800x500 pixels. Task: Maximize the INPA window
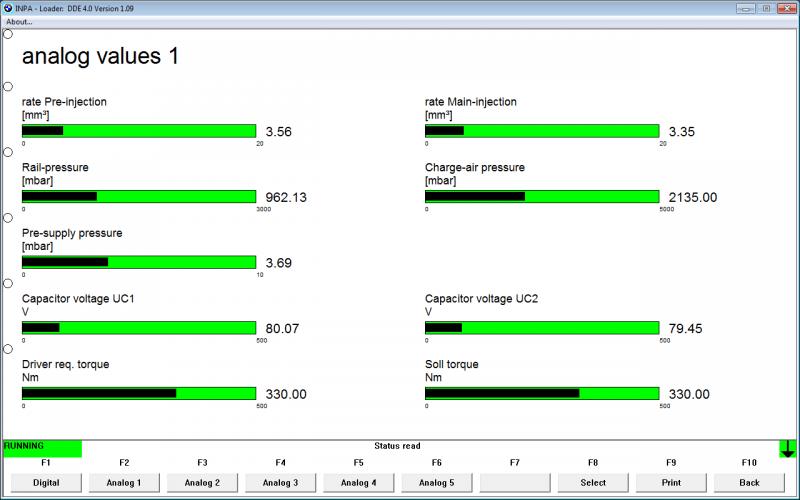click(x=766, y=7)
